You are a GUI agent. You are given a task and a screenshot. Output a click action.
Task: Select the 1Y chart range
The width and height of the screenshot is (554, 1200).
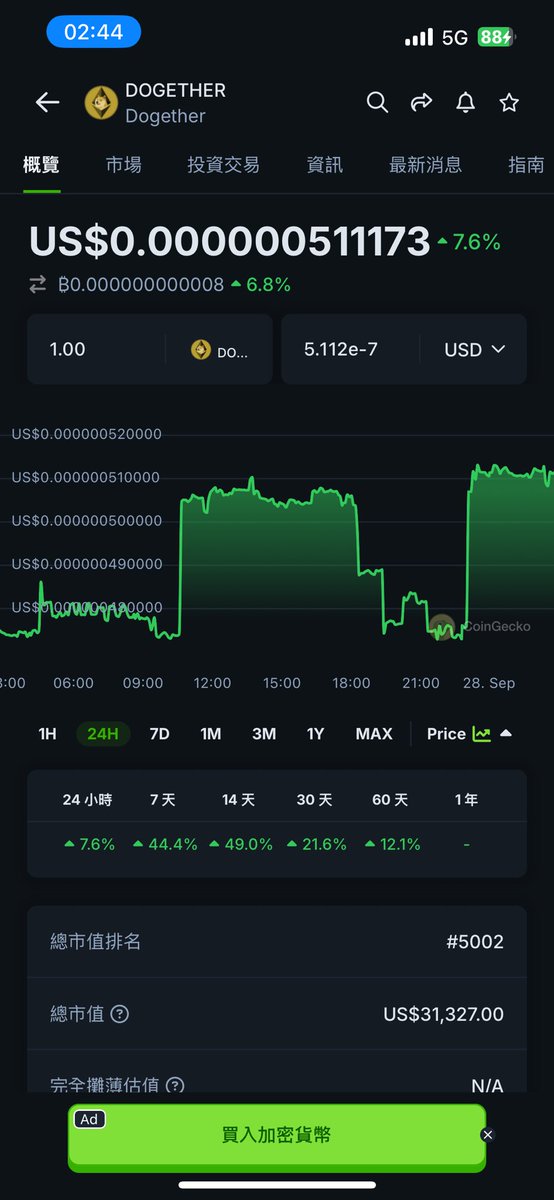coord(315,734)
